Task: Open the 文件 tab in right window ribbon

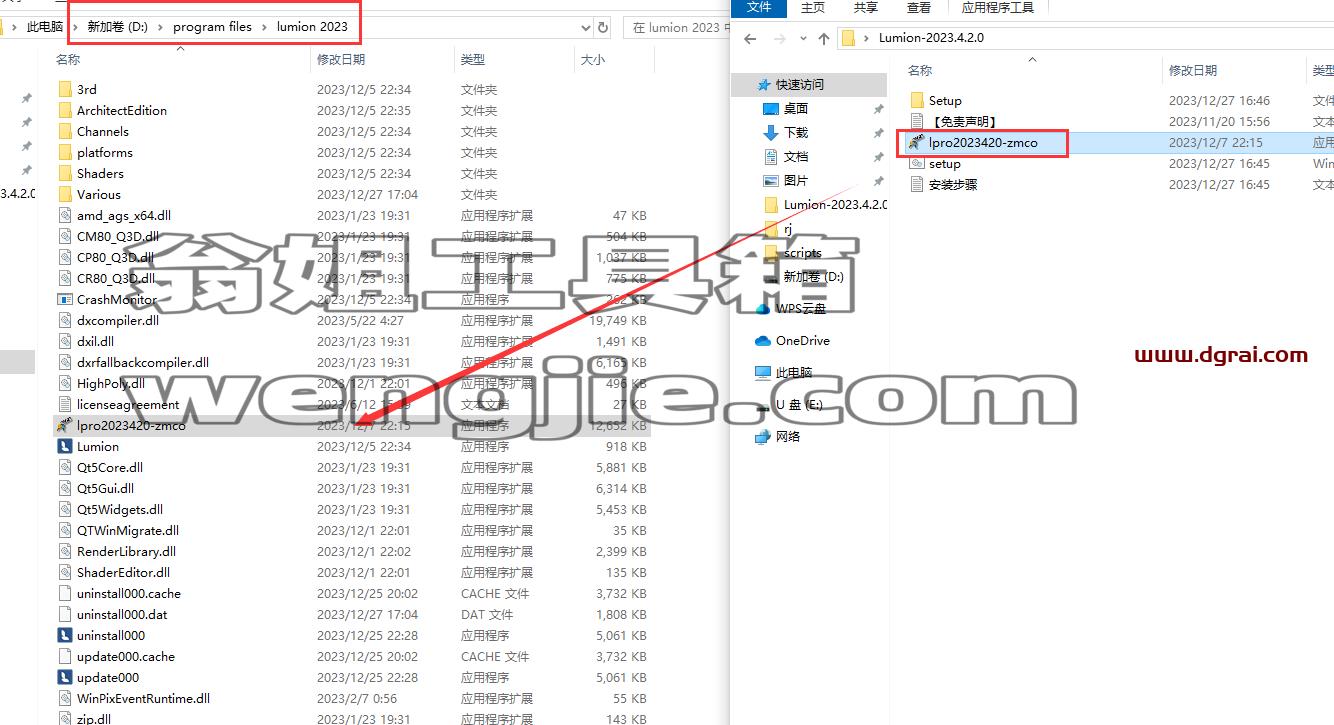Action: [x=760, y=7]
